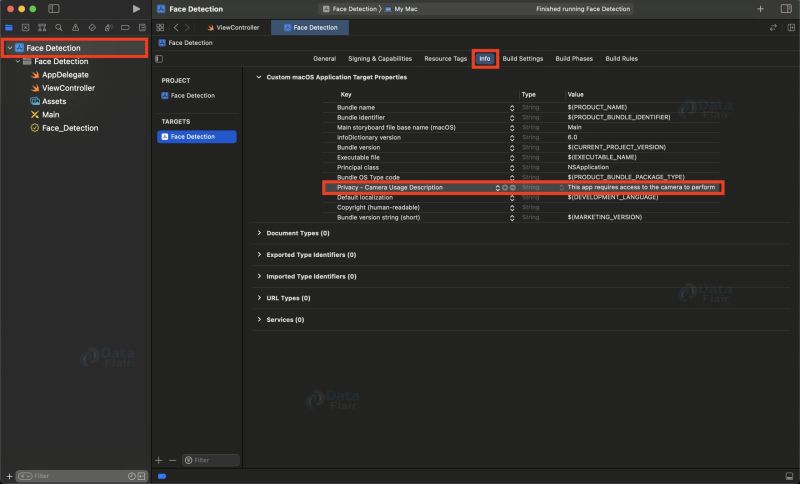Open the Test navigator diamond icon

pyautogui.click(x=92, y=28)
